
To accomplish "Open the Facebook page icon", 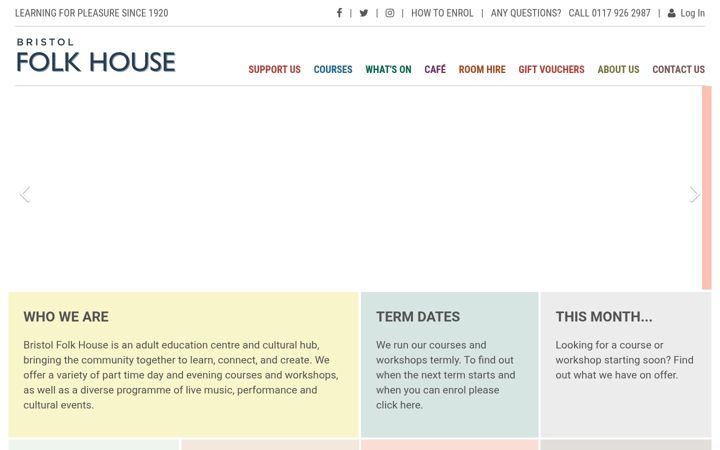I will point(339,13).
